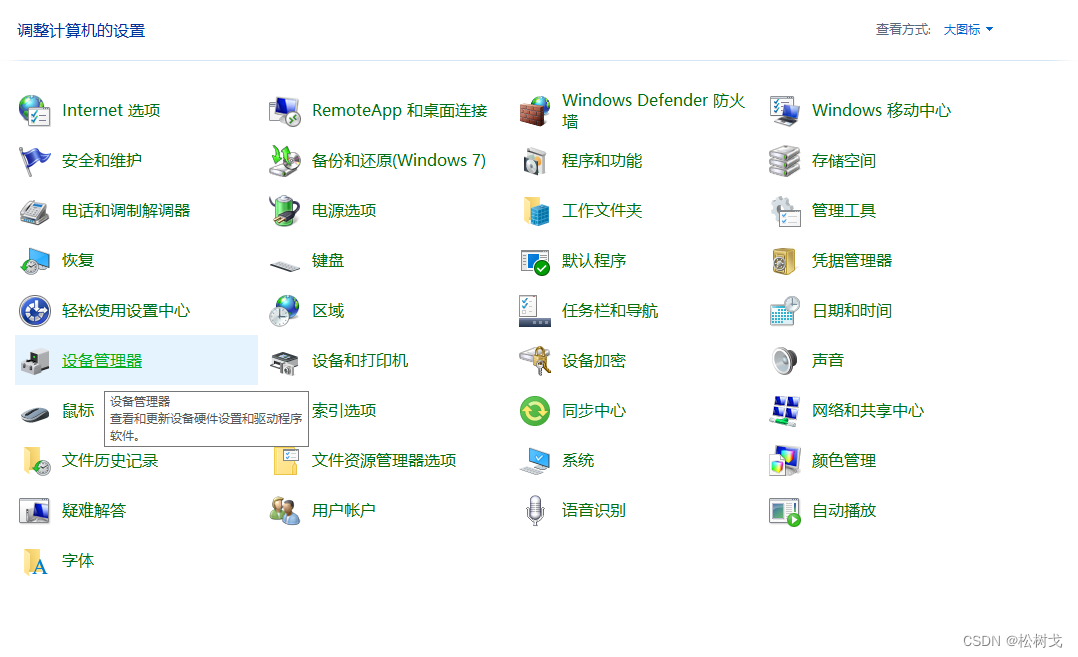The height and width of the screenshot is (657, 1078).
Task: Open the 日期和时间 text link
Action: [852, 311]
